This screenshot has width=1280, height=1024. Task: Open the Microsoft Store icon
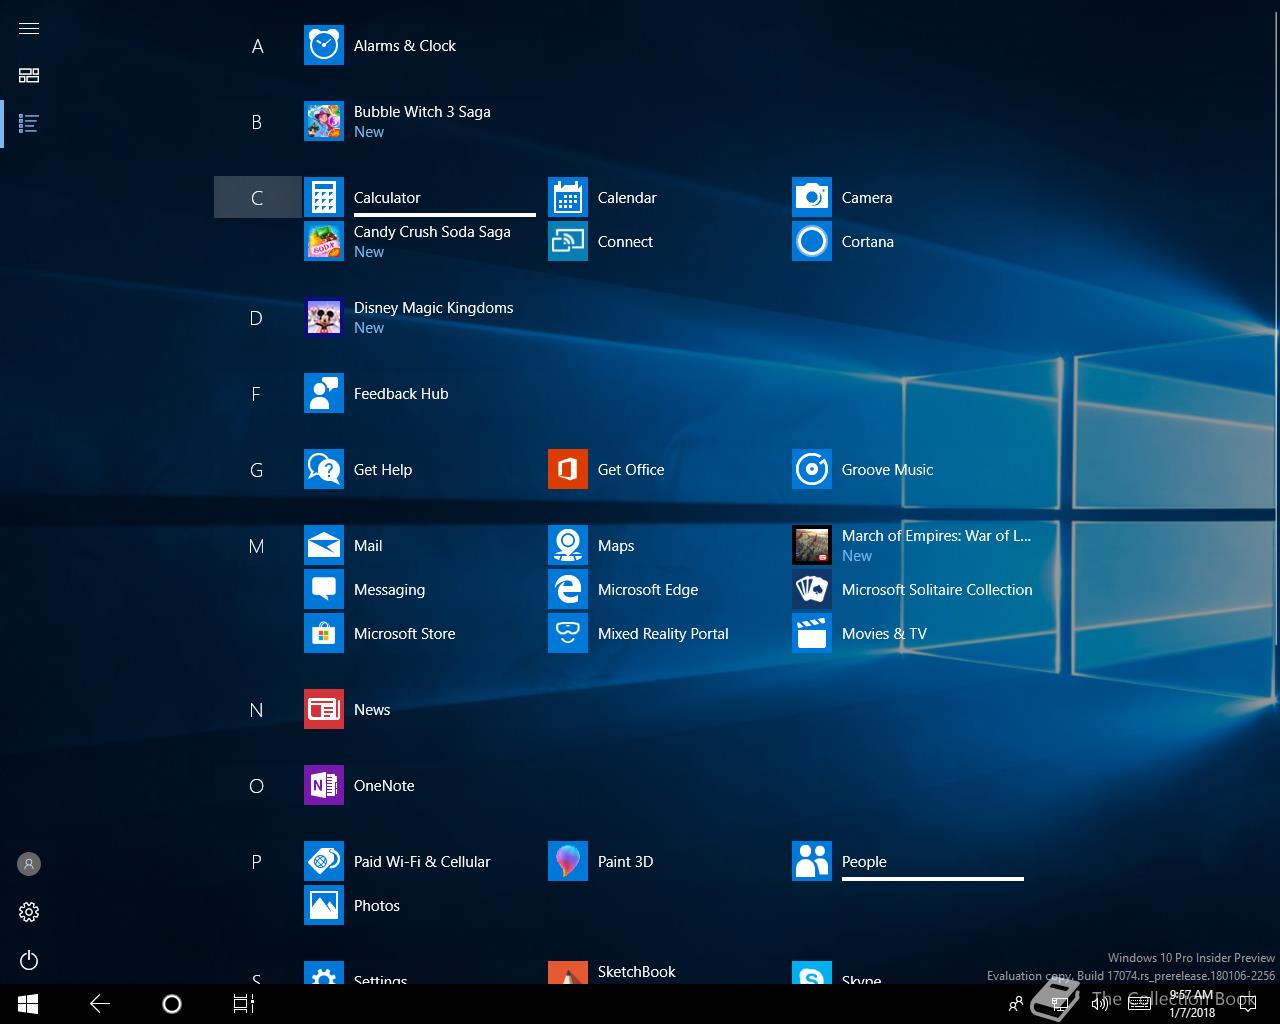pos(324,634)
